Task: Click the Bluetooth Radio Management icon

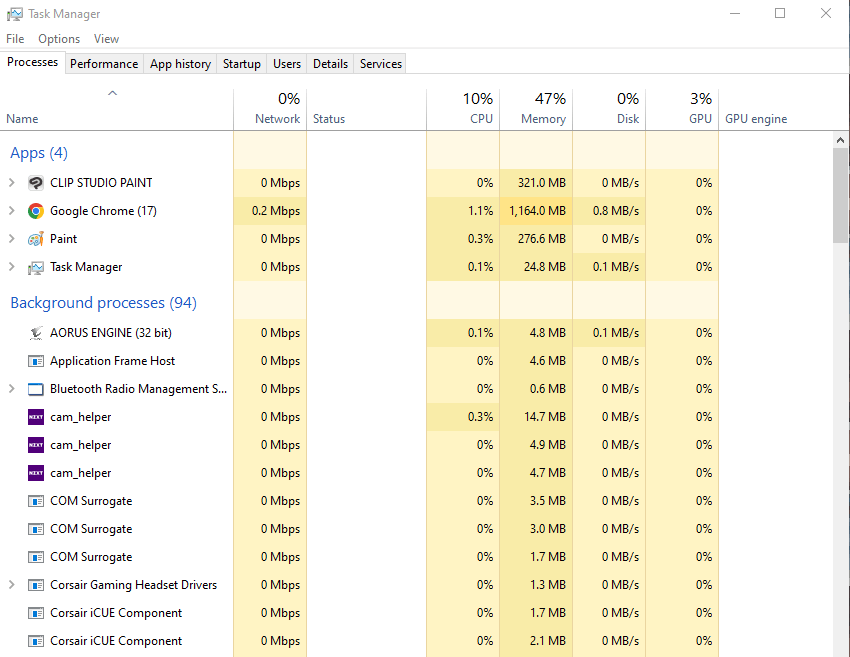Action: coord(36,389)
